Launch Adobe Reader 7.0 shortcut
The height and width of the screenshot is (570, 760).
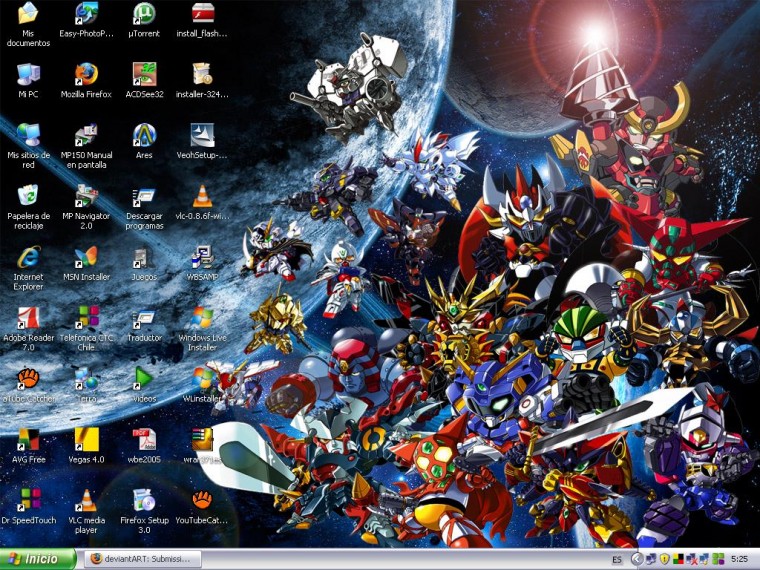pyautogui.click(x=28, y=317)
